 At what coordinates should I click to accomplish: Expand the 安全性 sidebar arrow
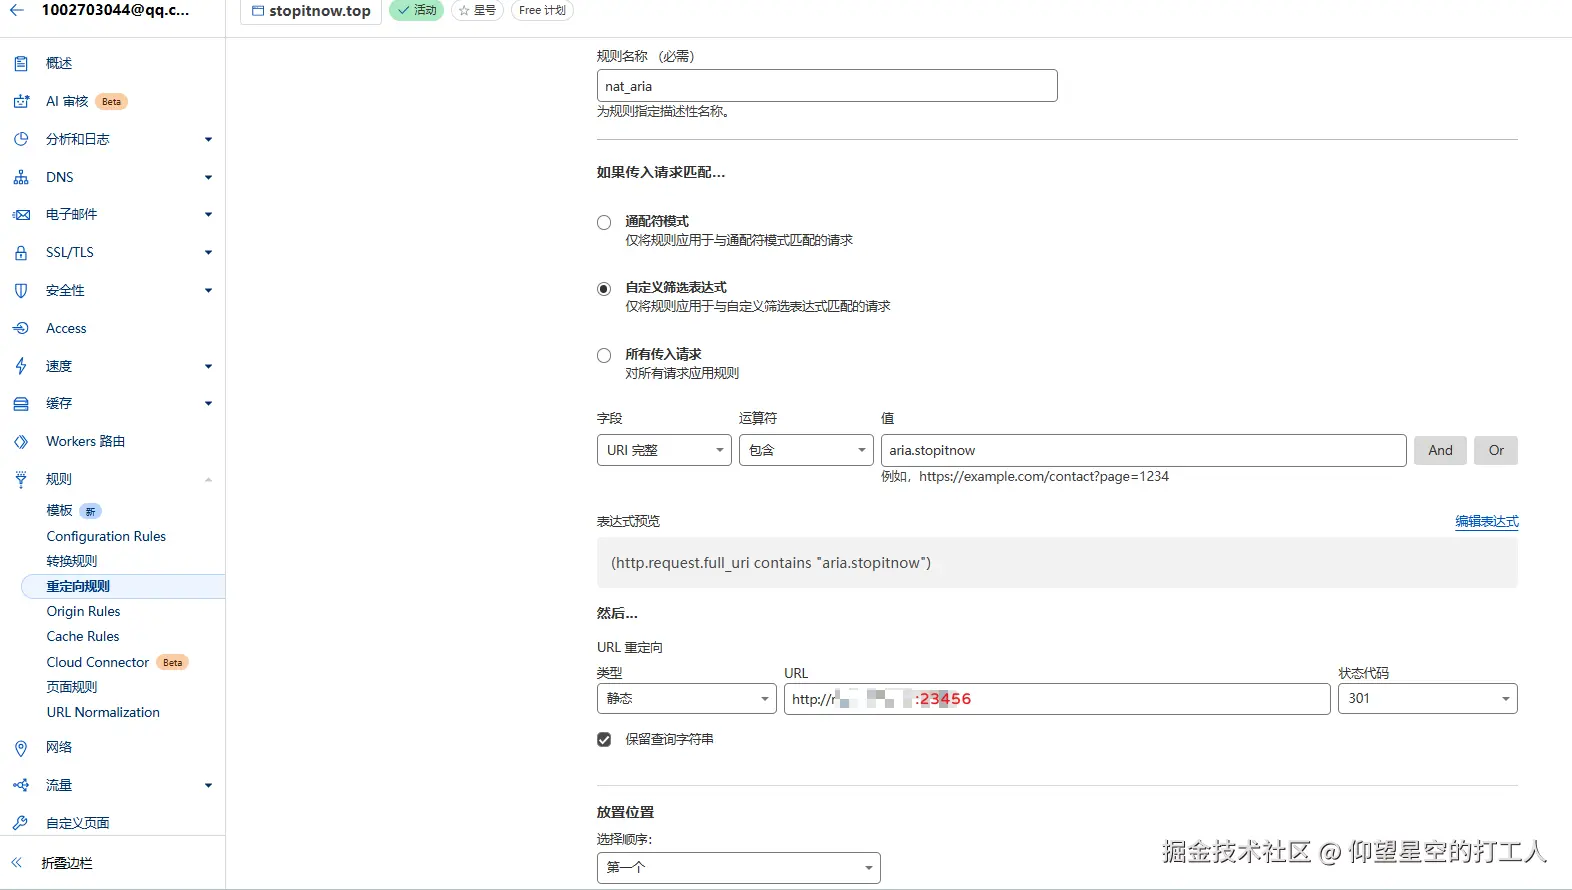208,290
